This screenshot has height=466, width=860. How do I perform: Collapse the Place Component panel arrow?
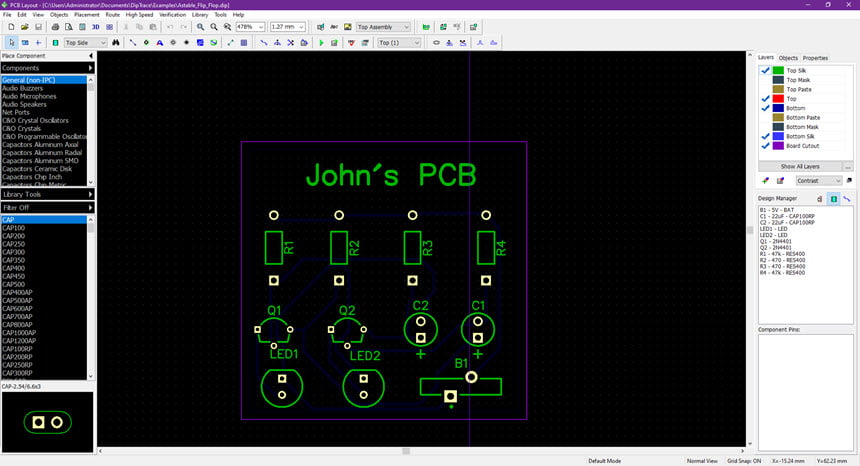91,56
